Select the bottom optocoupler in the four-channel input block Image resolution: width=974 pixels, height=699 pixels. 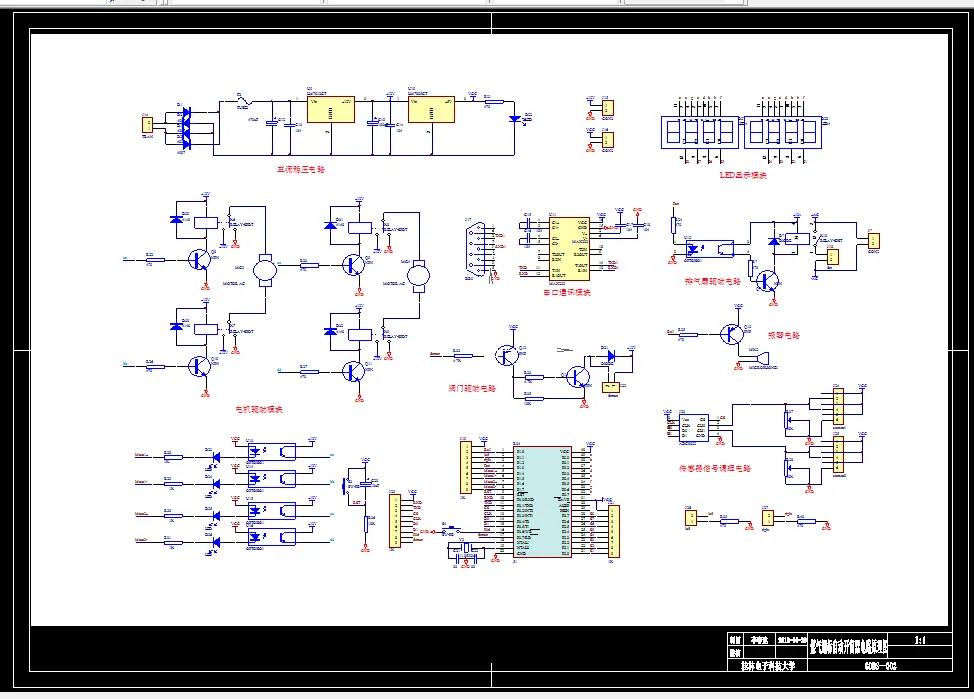coord(271,537)
